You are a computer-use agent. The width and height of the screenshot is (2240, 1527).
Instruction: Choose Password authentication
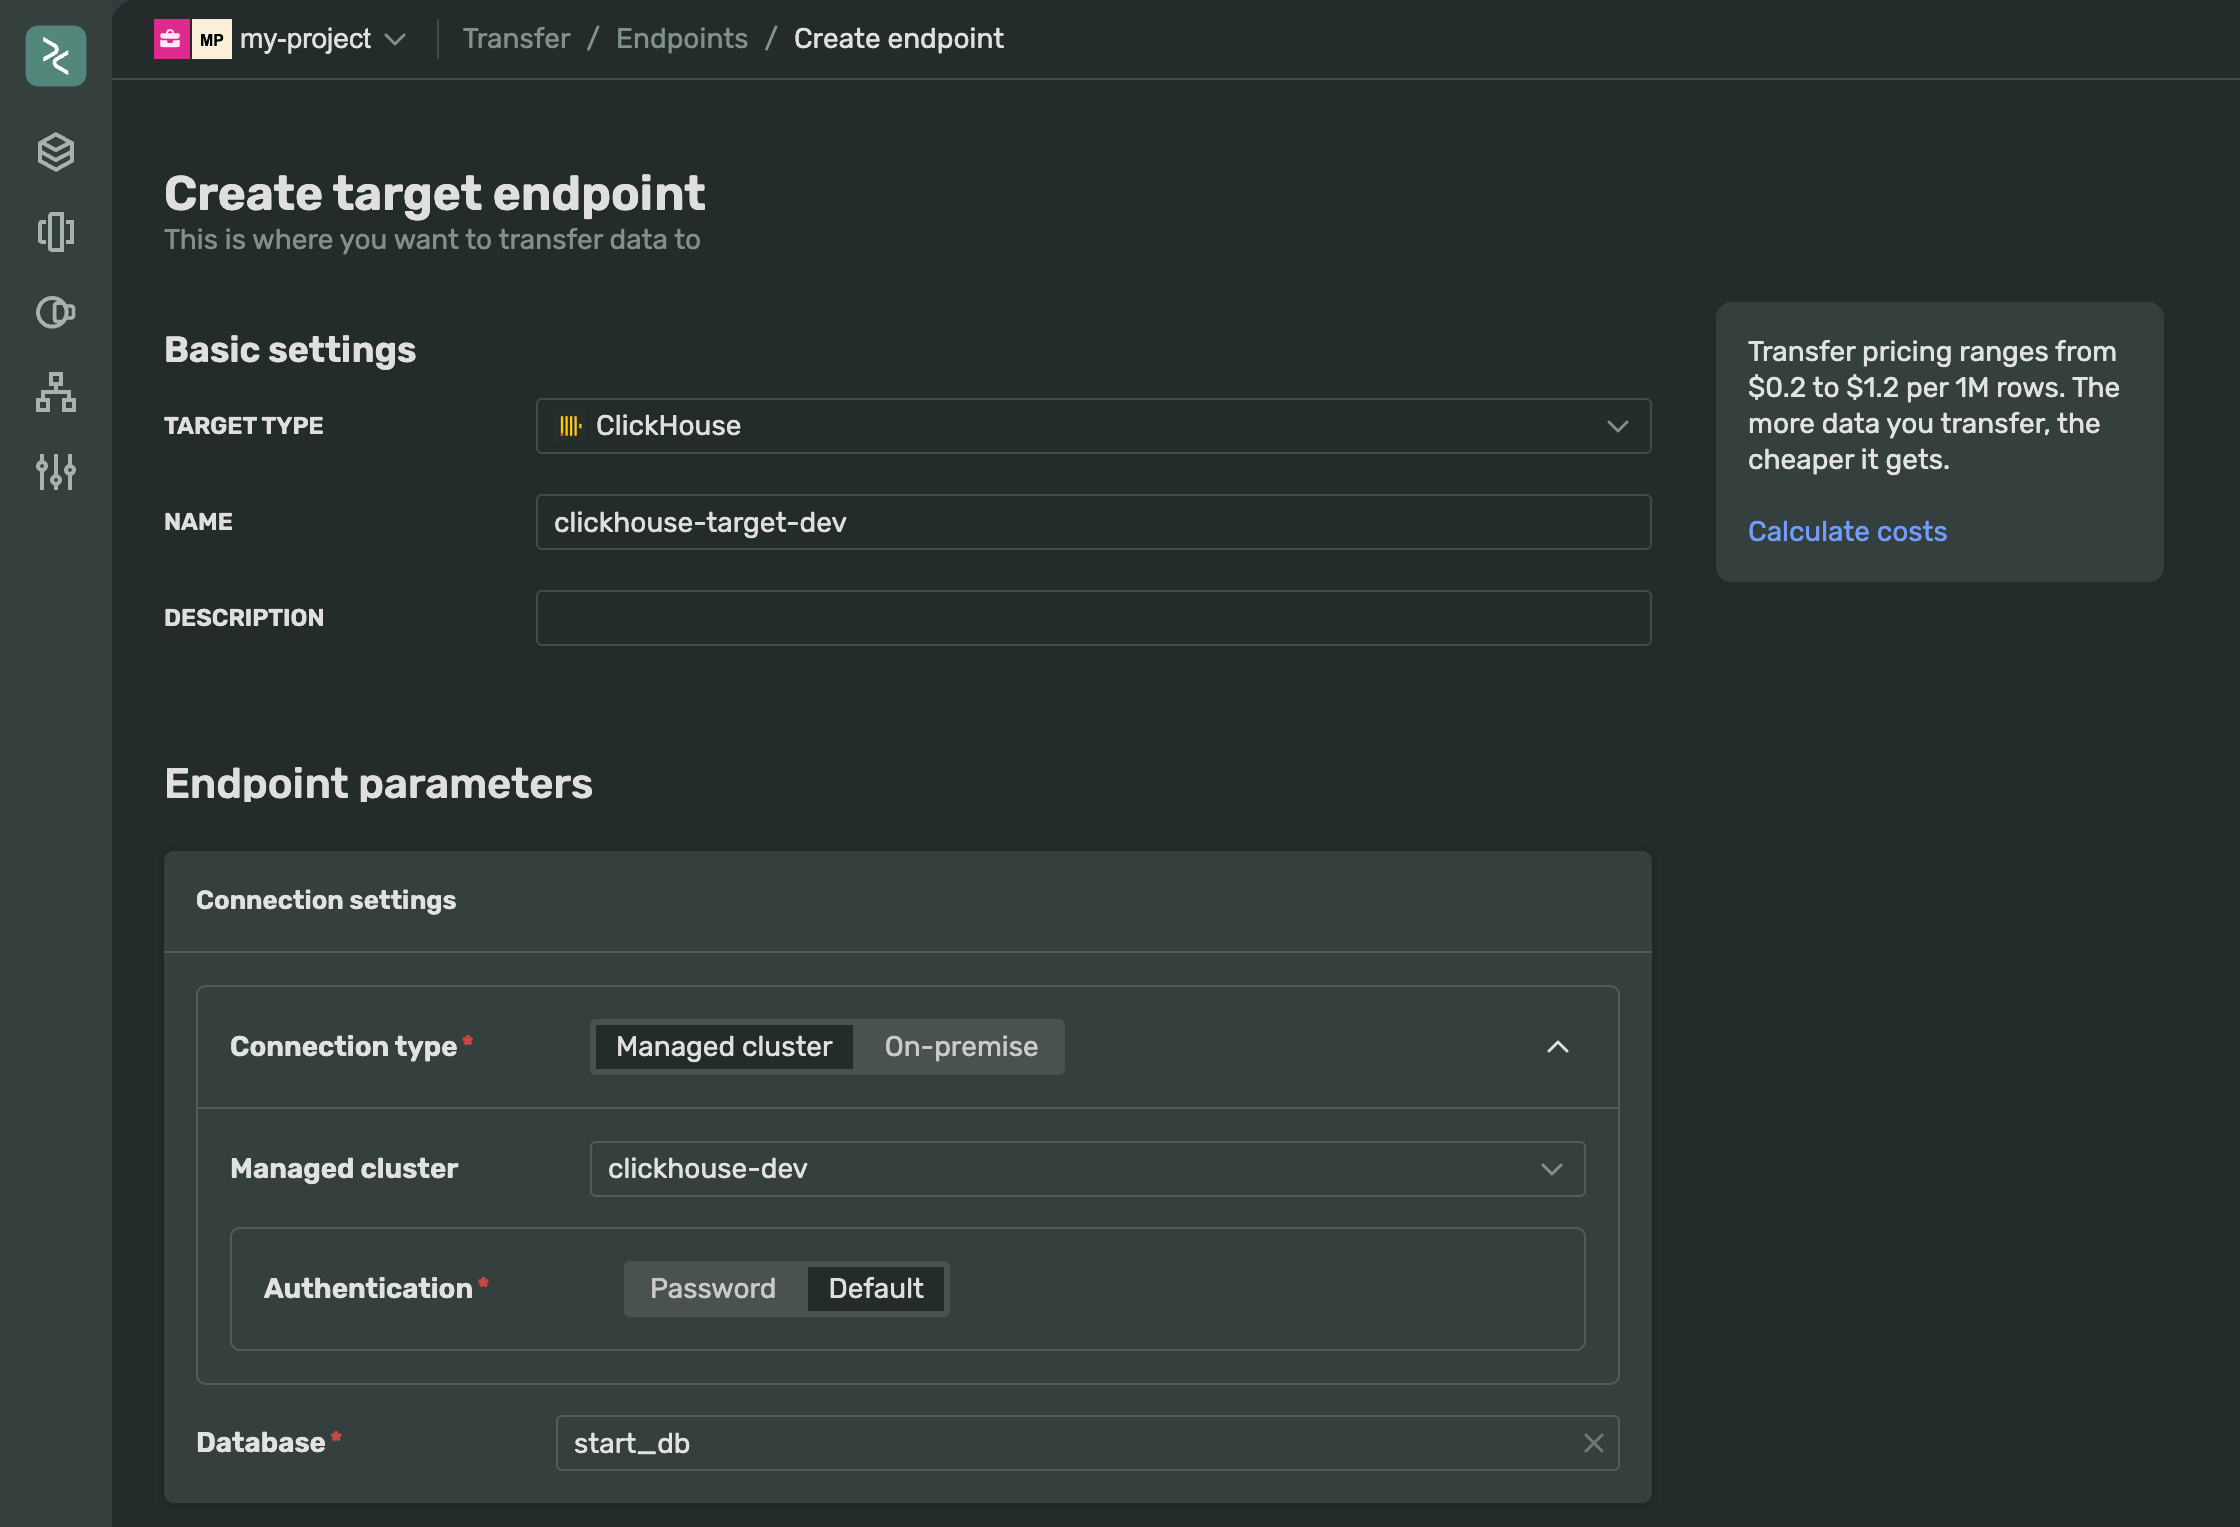click(713, 1289)
